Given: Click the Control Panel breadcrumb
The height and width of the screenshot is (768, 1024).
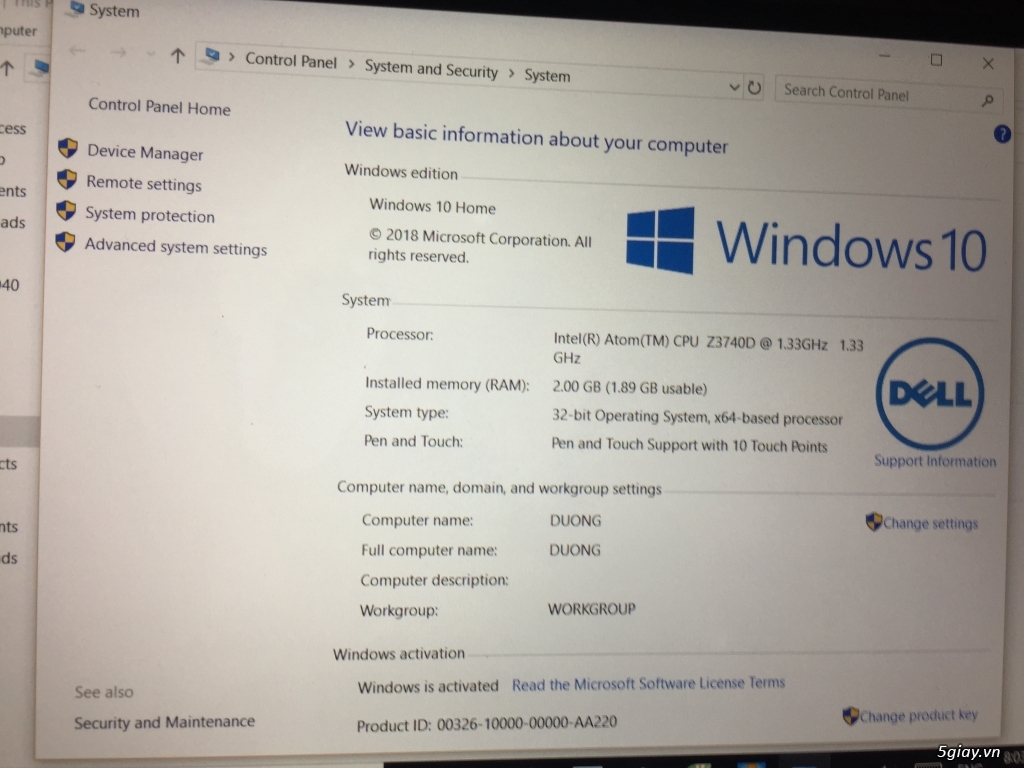Looking at the screenshot, I should coord(291,61).
